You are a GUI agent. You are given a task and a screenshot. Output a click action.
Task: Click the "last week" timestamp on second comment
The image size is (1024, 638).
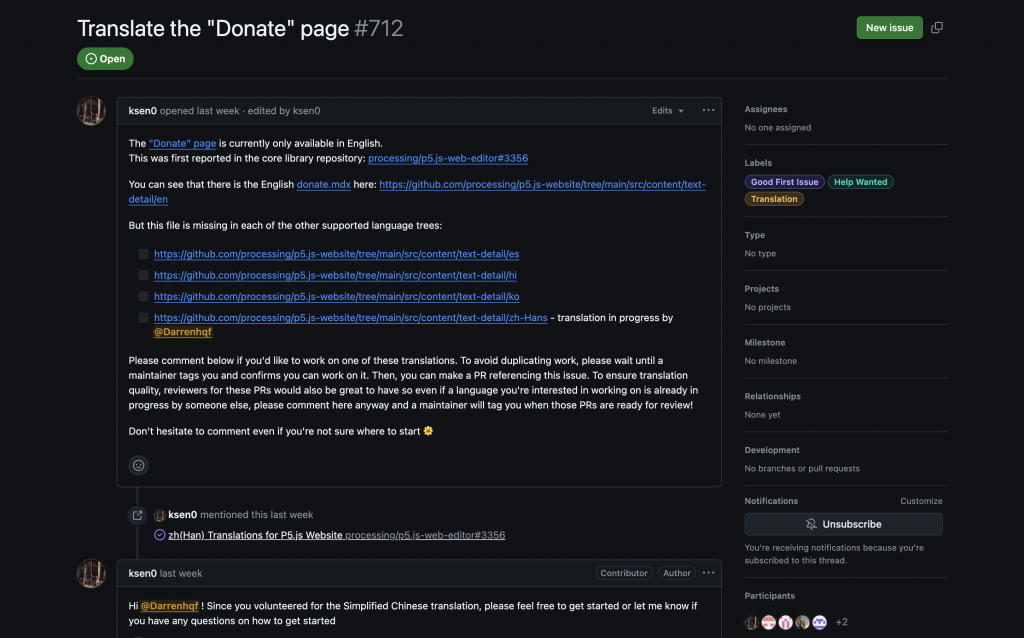(x=181, y=573)
